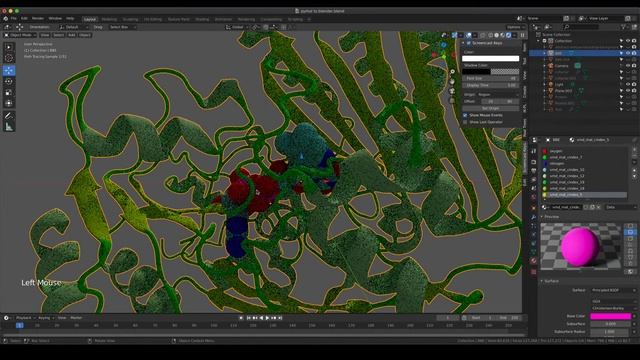This screenshot has height=360, width=640.
Task: Toggle render visibility camera icon of Light
Action: [634, 84]
